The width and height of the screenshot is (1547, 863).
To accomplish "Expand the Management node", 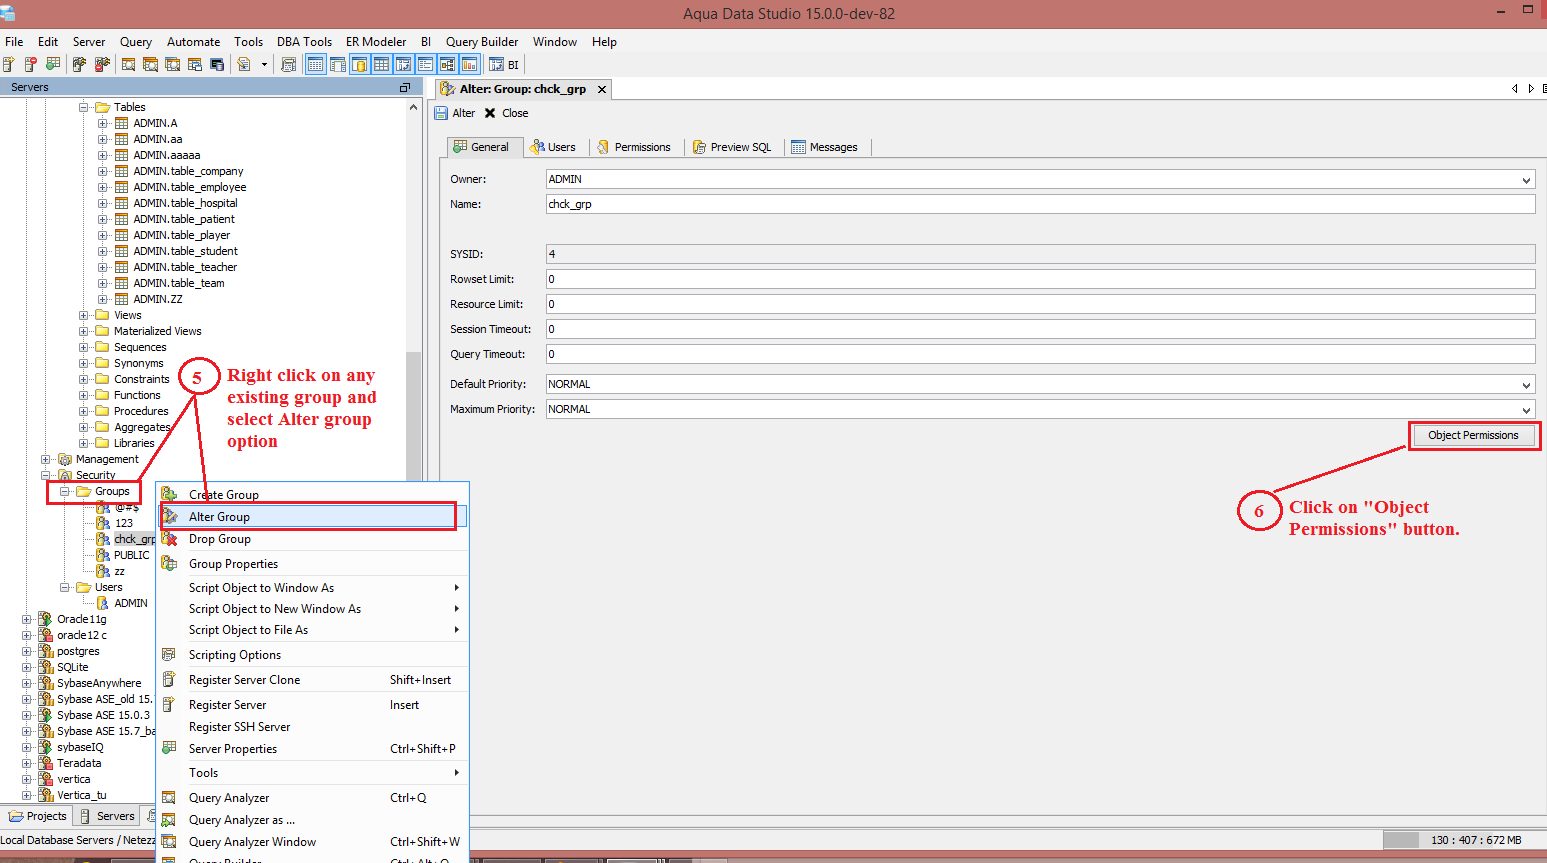I will click(x=46, y=459).
